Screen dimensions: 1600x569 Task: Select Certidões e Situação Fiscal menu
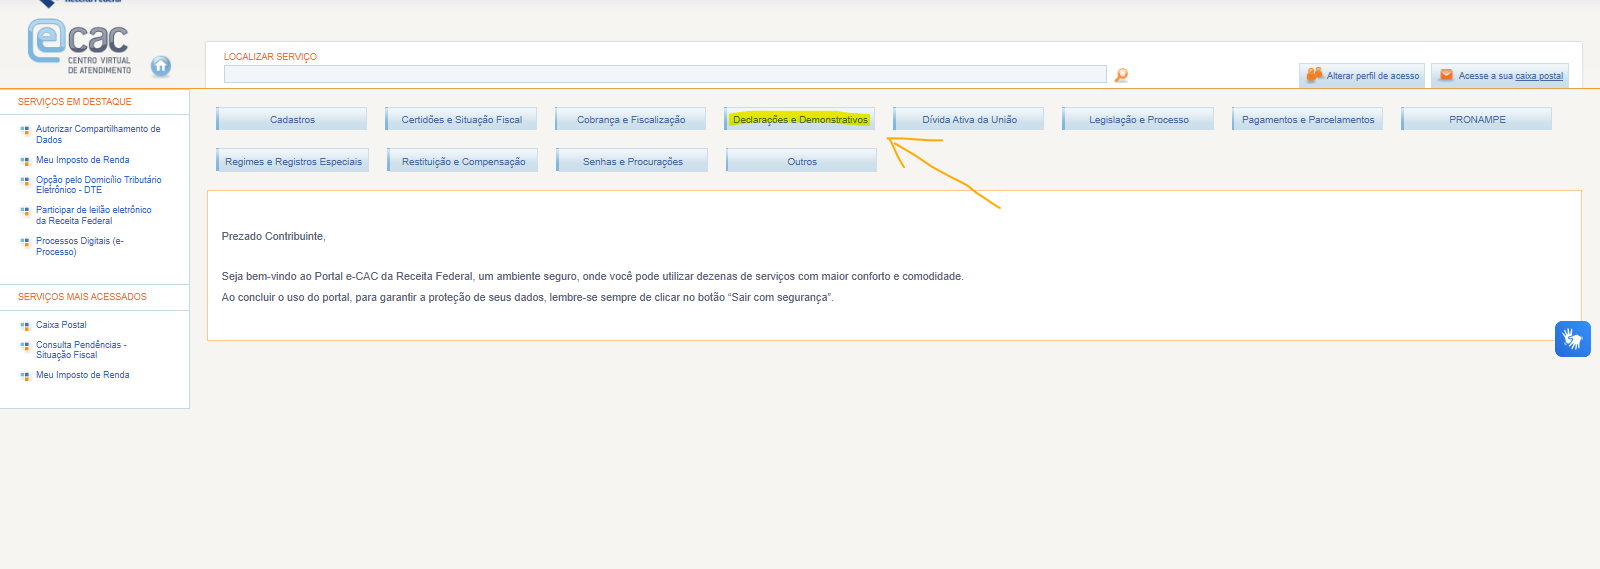click(x=461, y=120)
